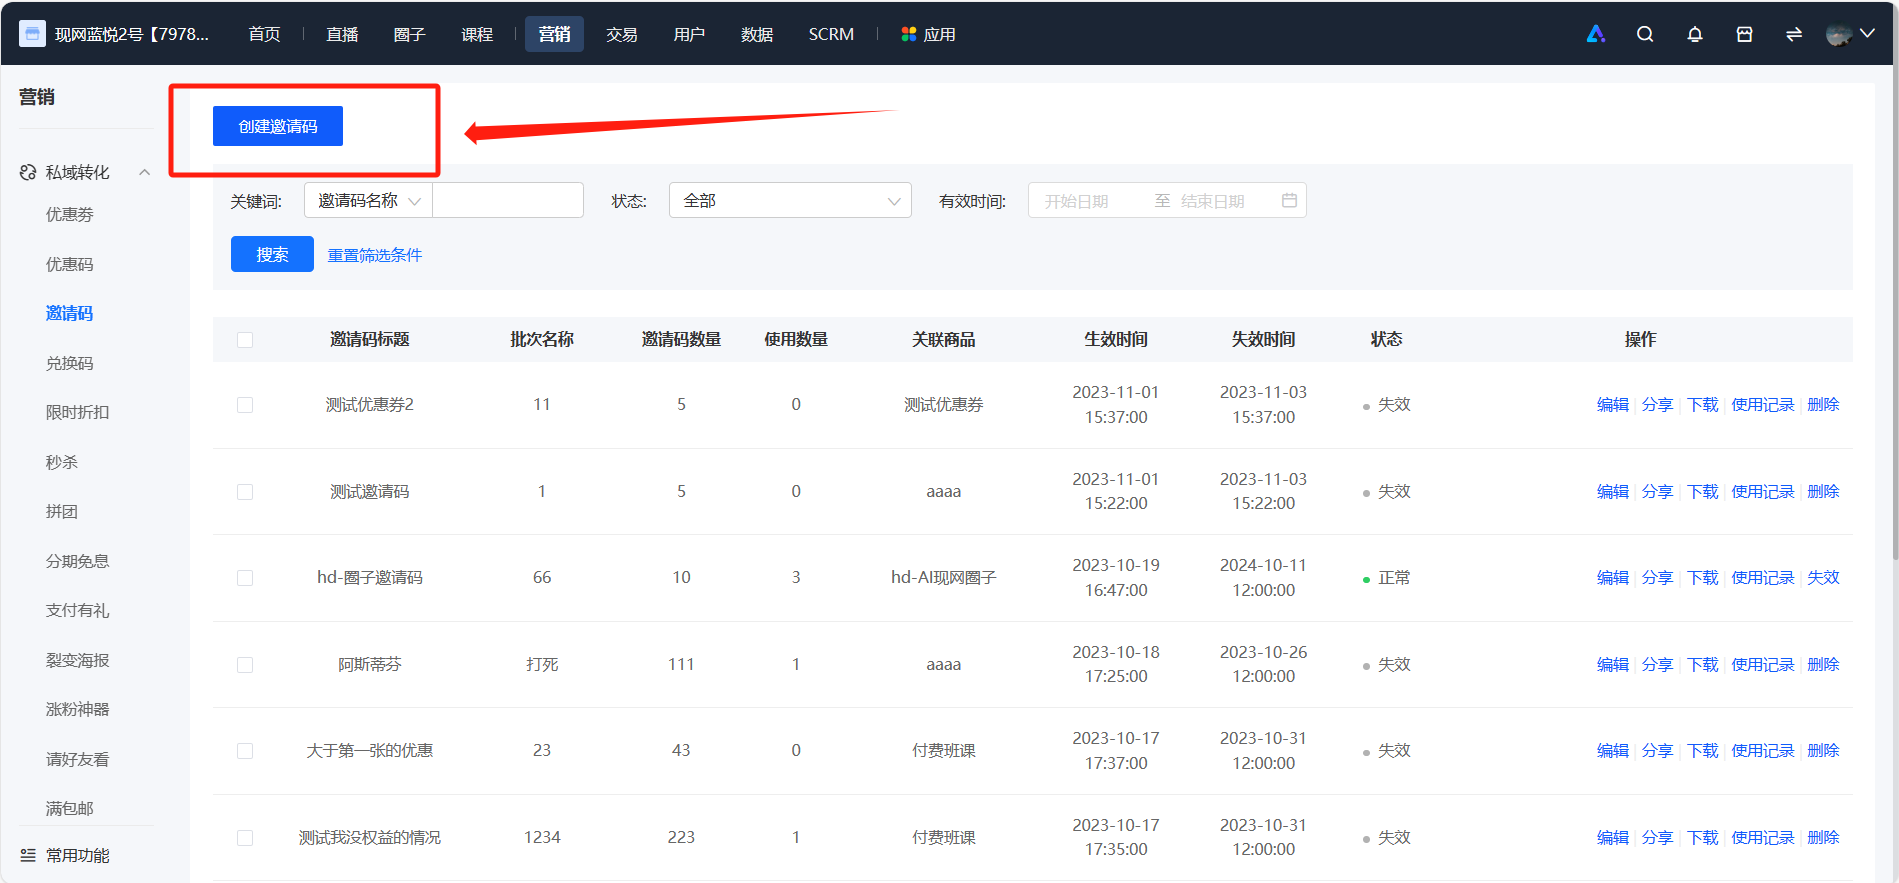
Task: Open 满包邮 in the sidebar
Action: pyautogui.click(x=70, y=808)
